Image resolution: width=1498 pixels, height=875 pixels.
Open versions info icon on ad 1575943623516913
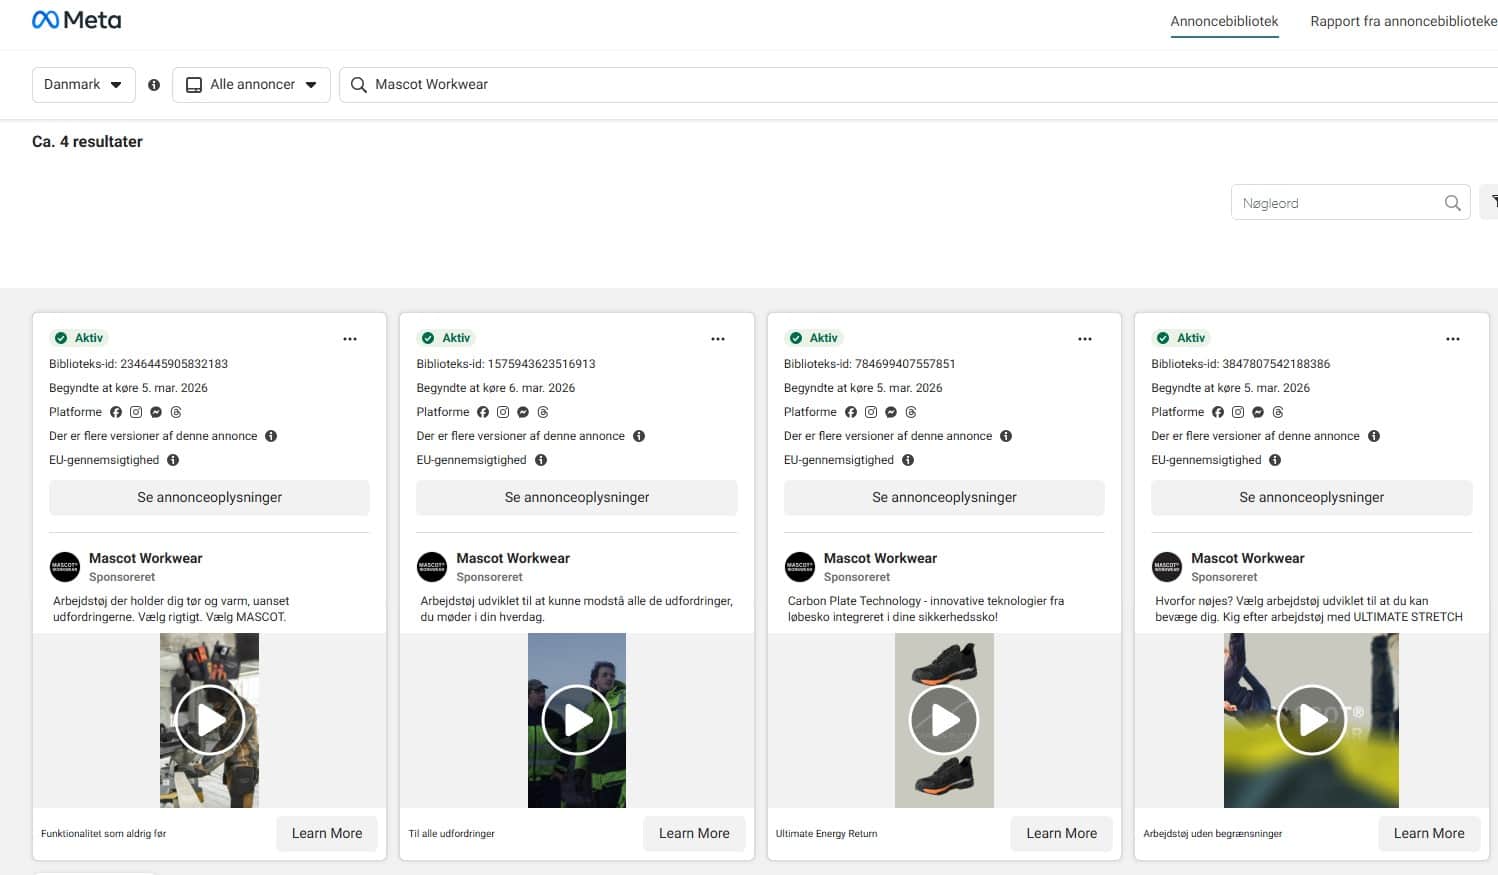(x=639, y=436)
